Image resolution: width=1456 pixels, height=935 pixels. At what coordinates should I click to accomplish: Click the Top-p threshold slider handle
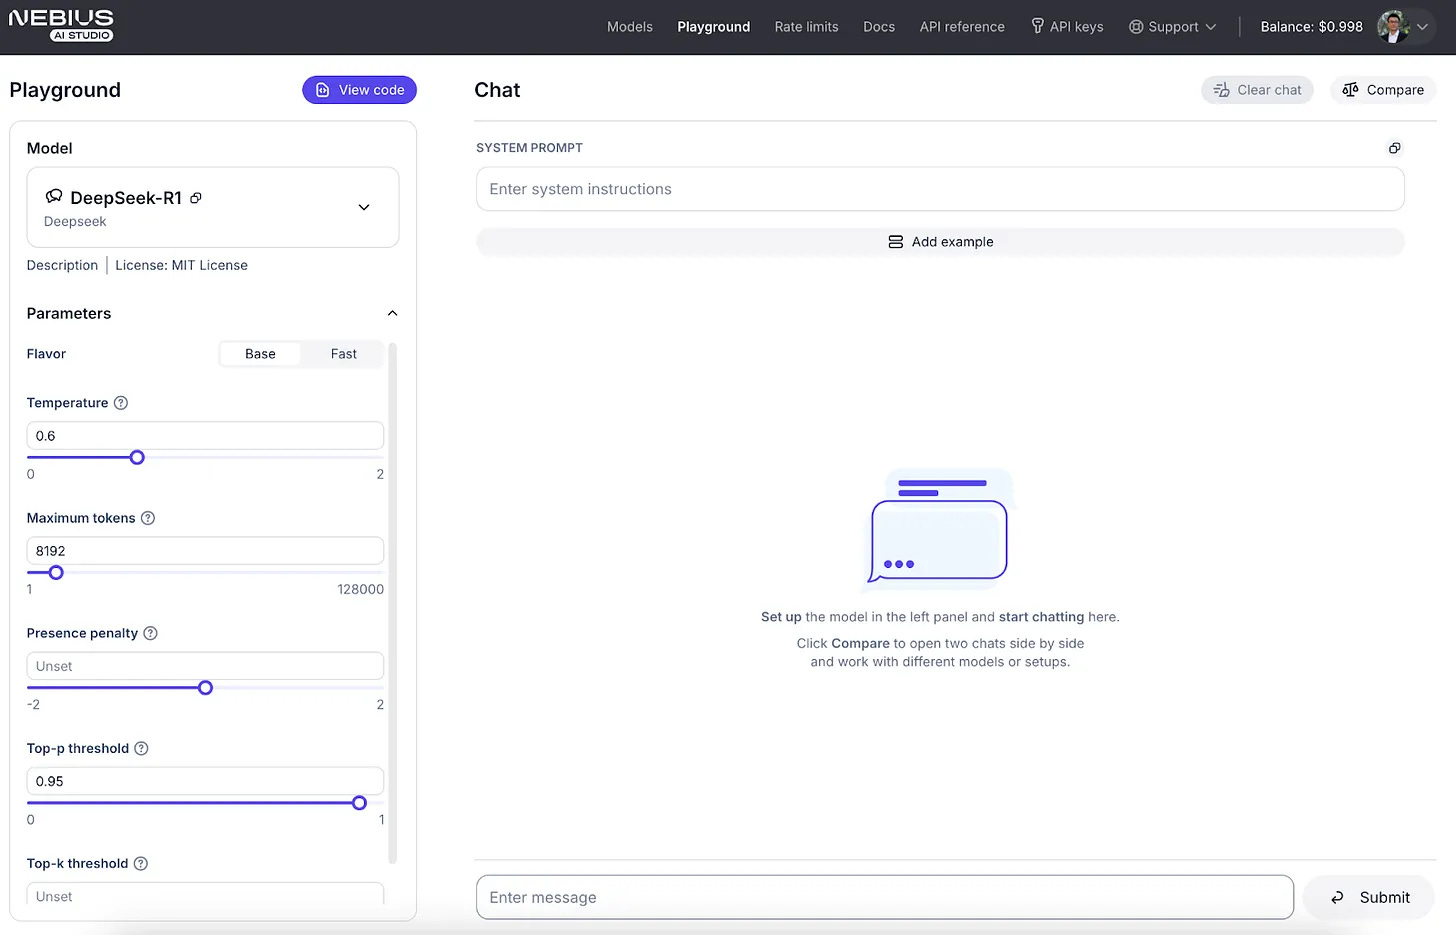click(359, 803)
